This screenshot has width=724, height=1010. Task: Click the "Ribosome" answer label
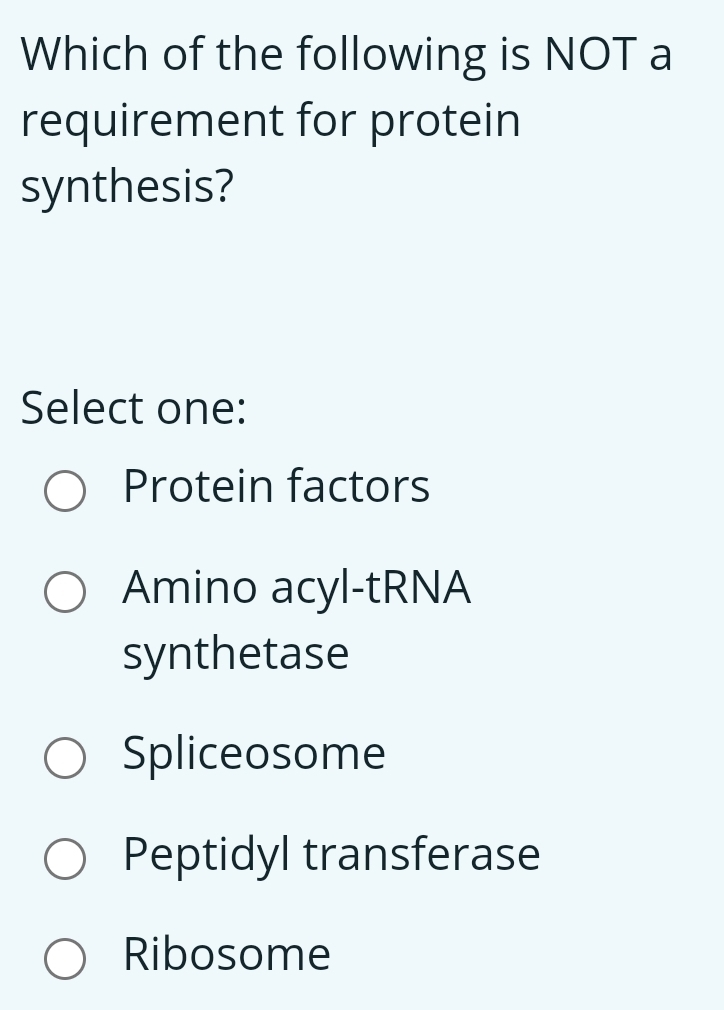coord(227,954)
